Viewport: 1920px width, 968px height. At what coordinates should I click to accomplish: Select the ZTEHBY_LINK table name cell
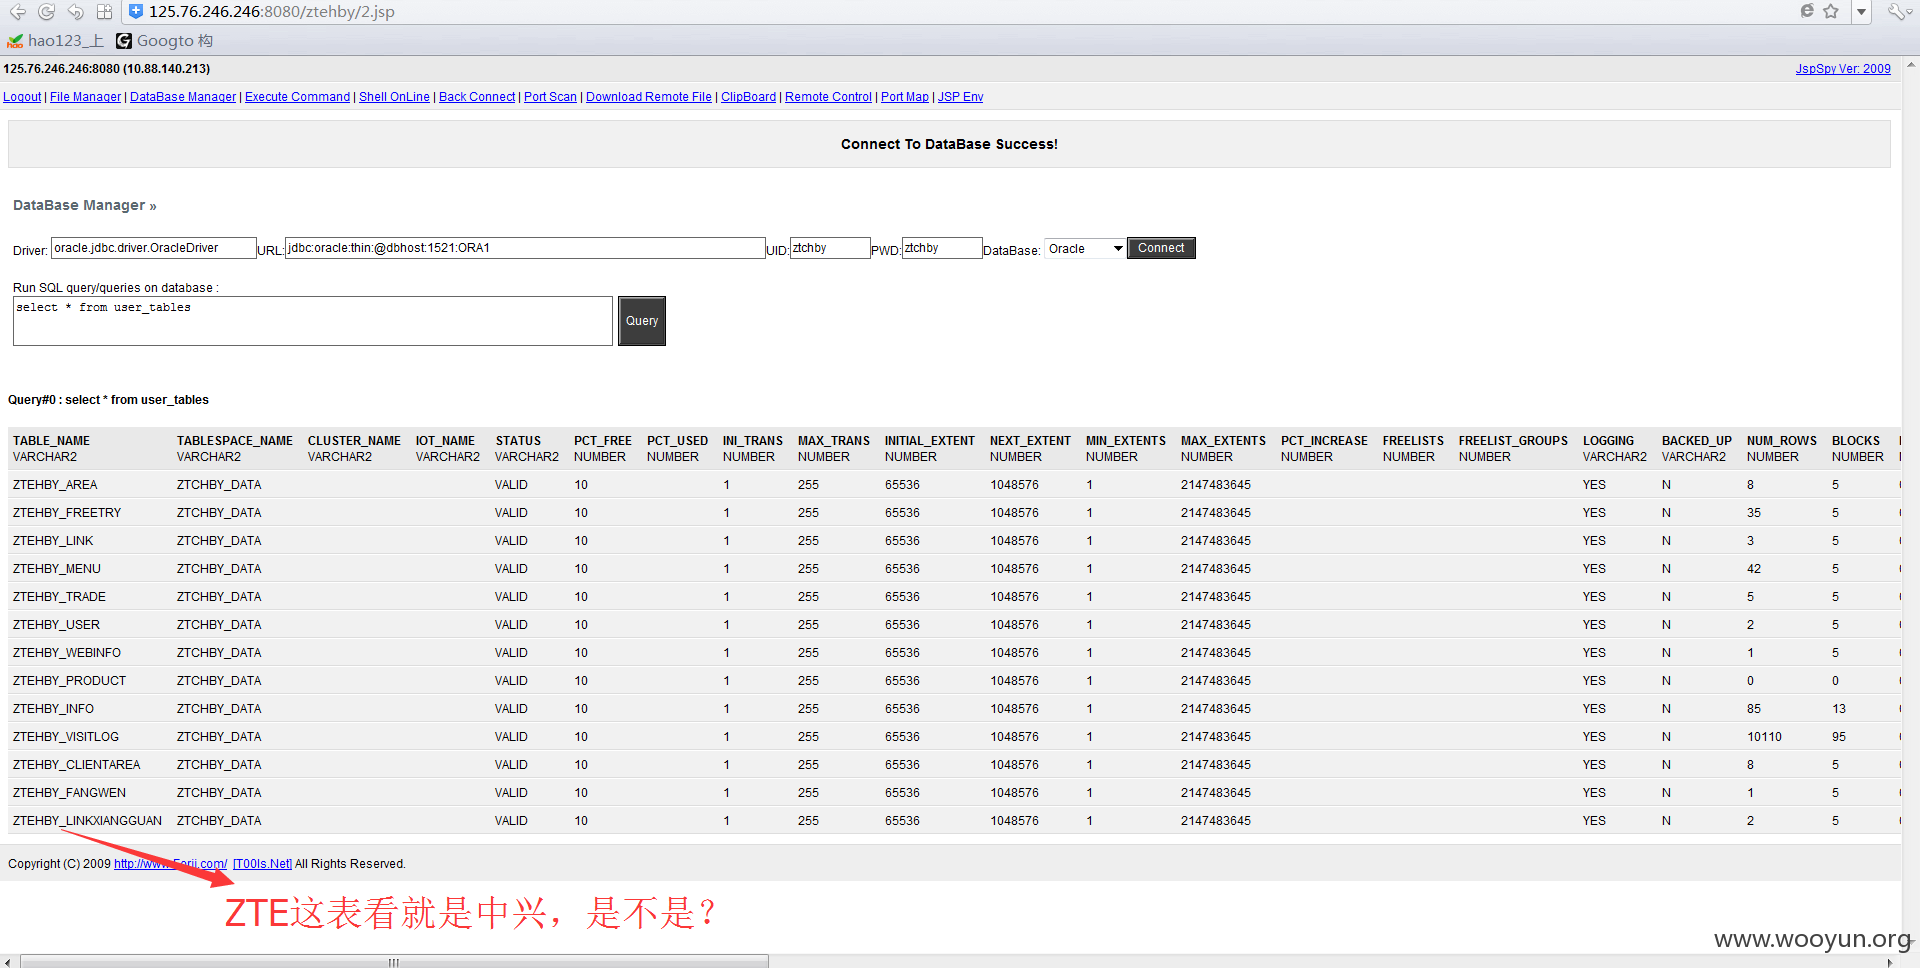pos(53,541)
